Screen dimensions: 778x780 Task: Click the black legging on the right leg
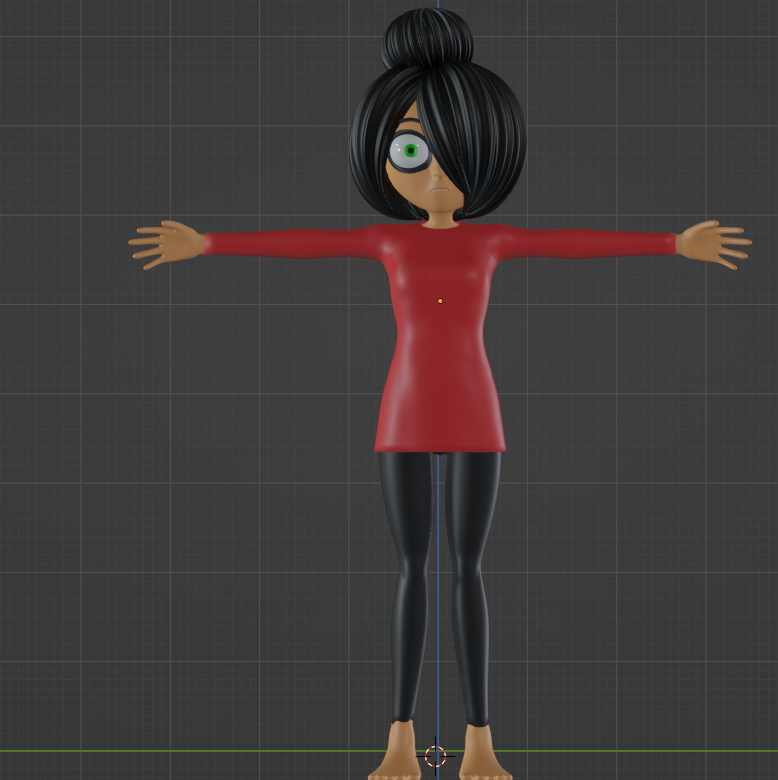pos(472,580)
